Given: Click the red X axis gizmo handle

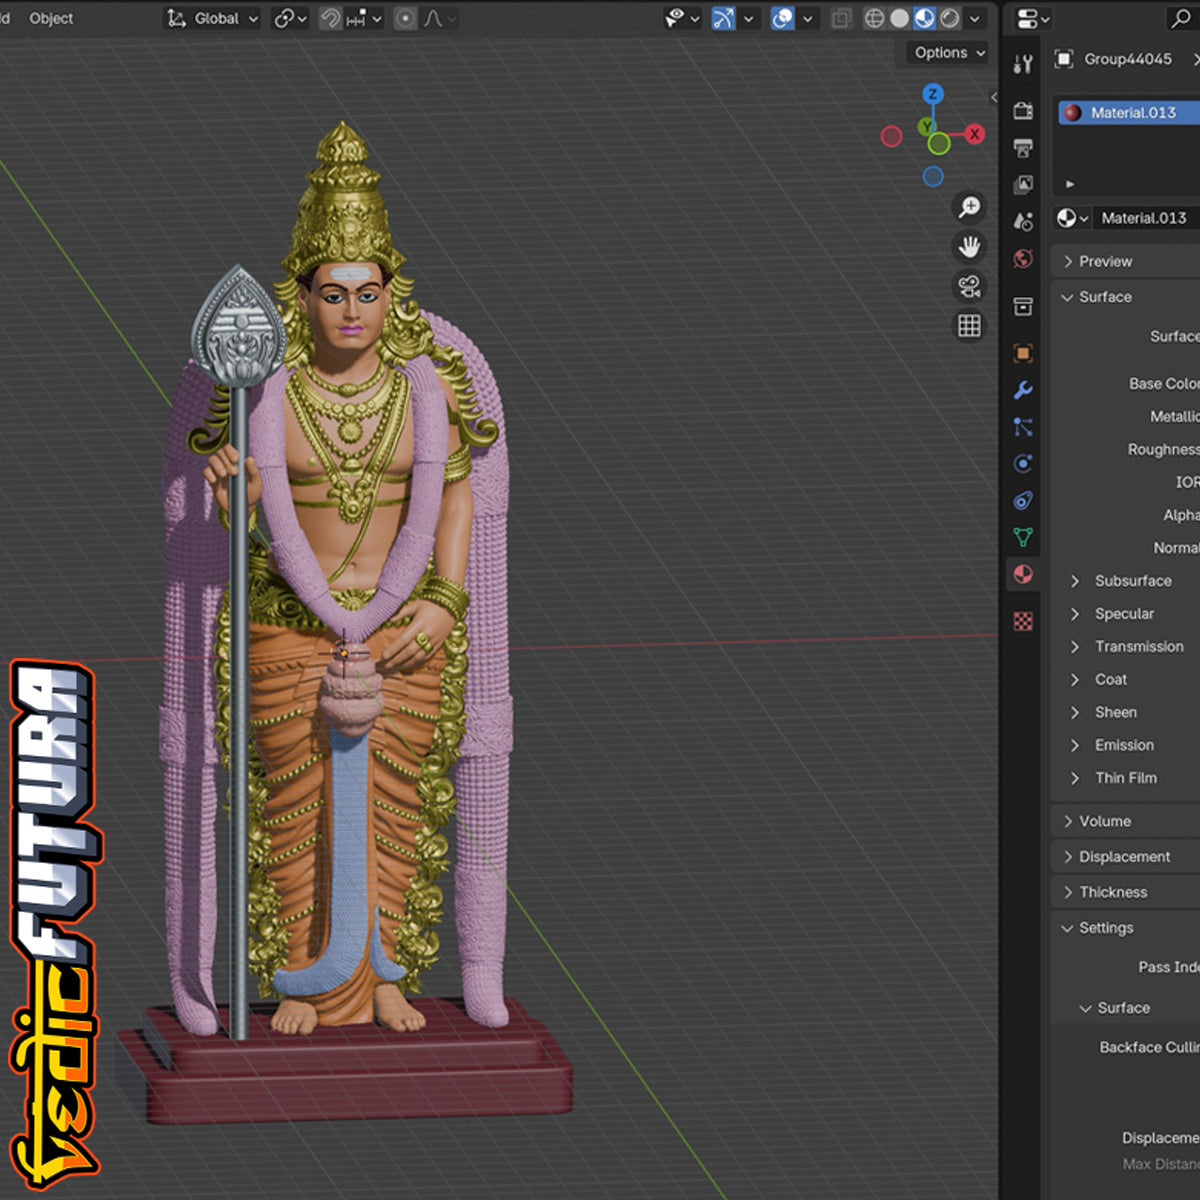Looking at the screenshot, I should pos(974,134).
